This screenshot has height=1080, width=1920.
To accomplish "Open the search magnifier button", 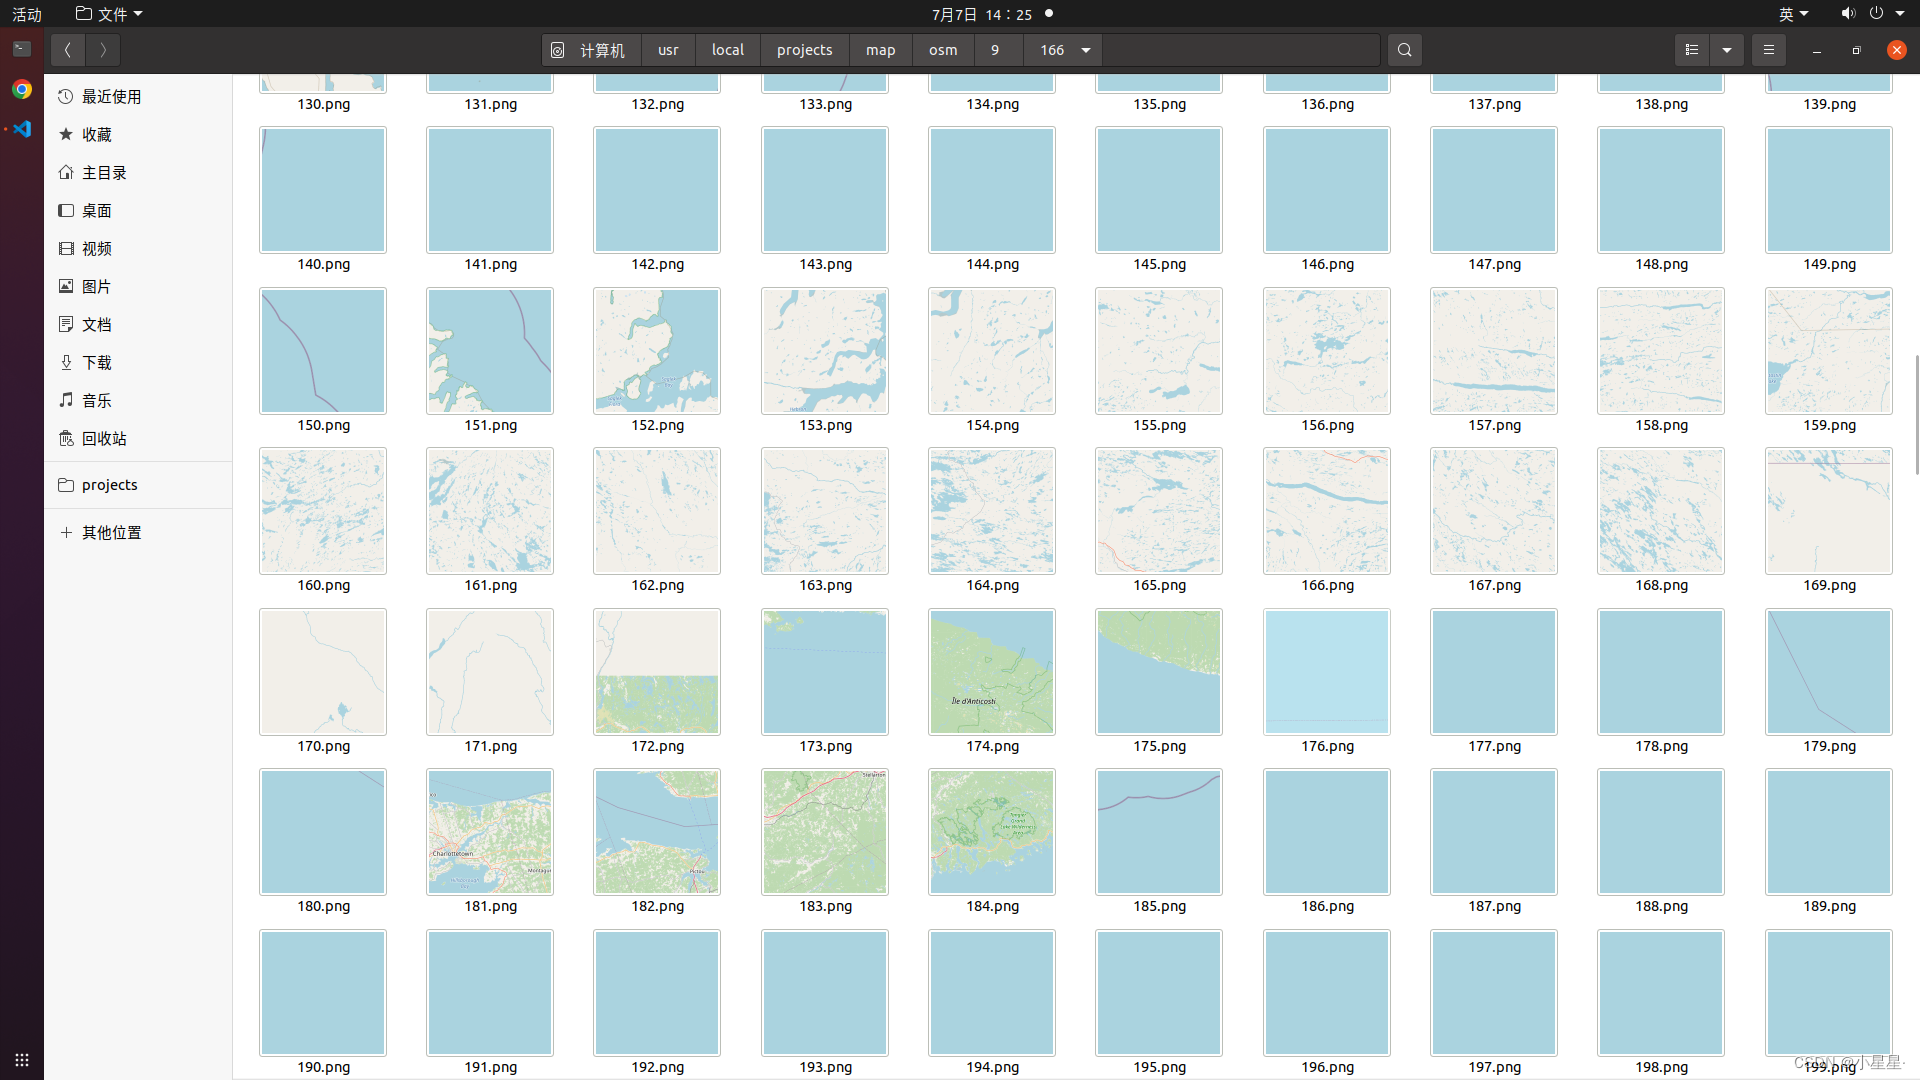I will [1404, 50].
